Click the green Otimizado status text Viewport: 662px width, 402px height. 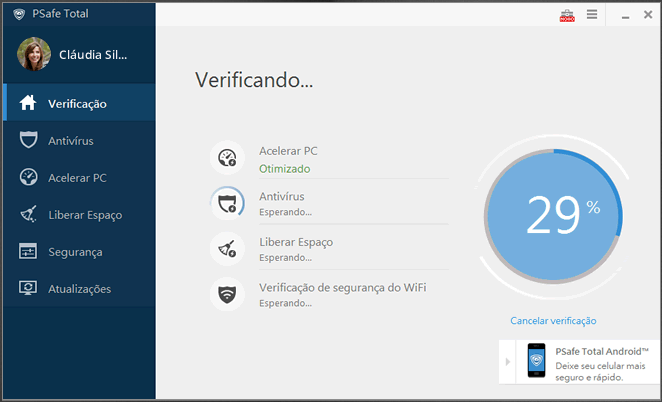285,169
